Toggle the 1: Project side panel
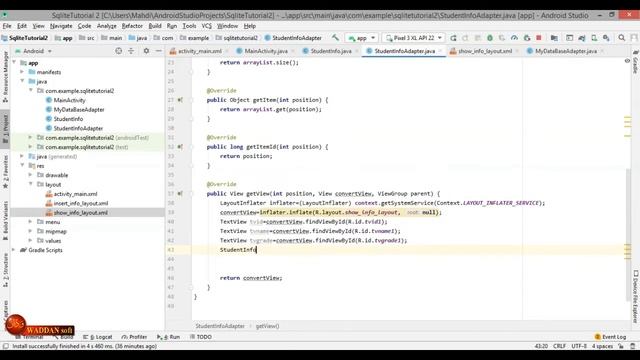Viewport: 640px width, 360px height. 5,128
